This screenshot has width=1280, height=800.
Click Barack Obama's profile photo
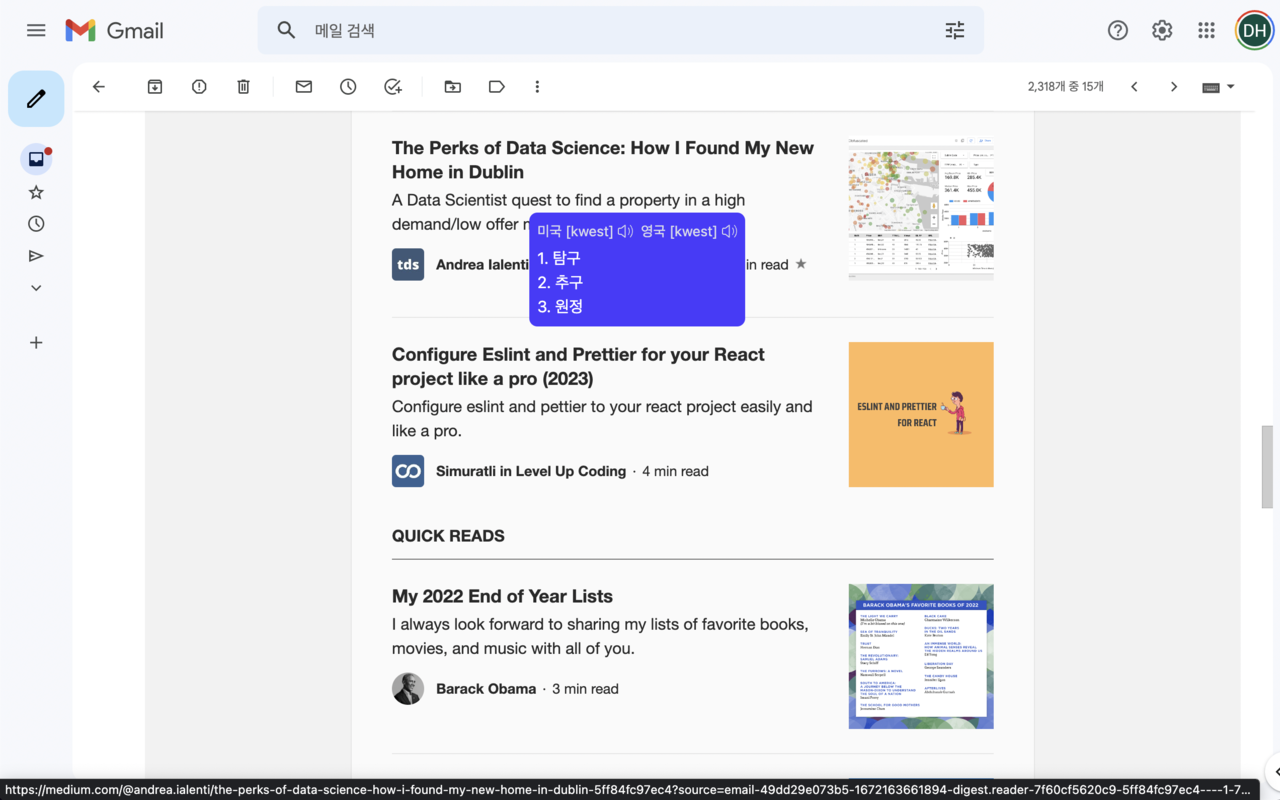coord(408,689)
